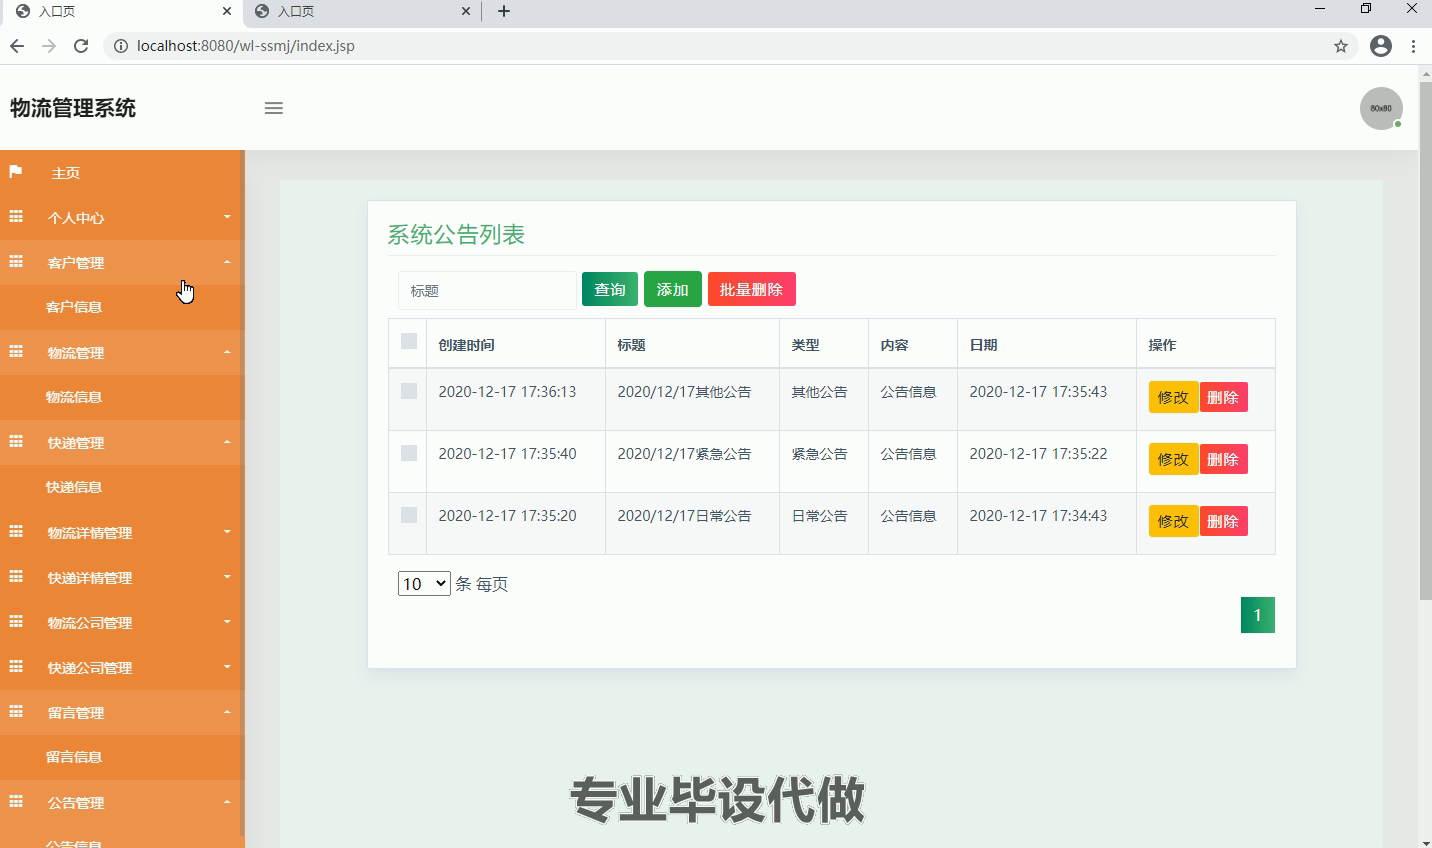Click the grid icon beside 个人中心

16,216
